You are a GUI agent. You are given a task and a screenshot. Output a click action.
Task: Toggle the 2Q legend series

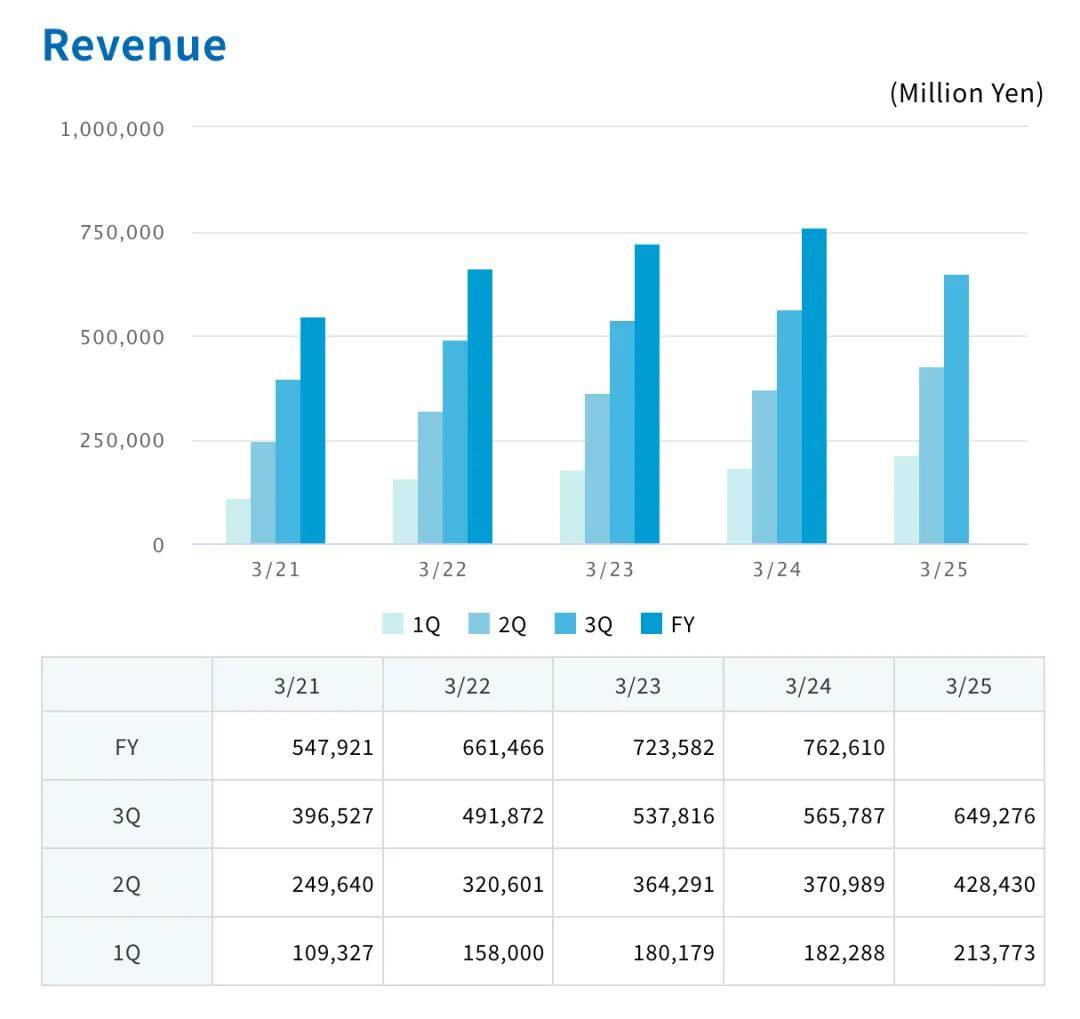[497, 625]
